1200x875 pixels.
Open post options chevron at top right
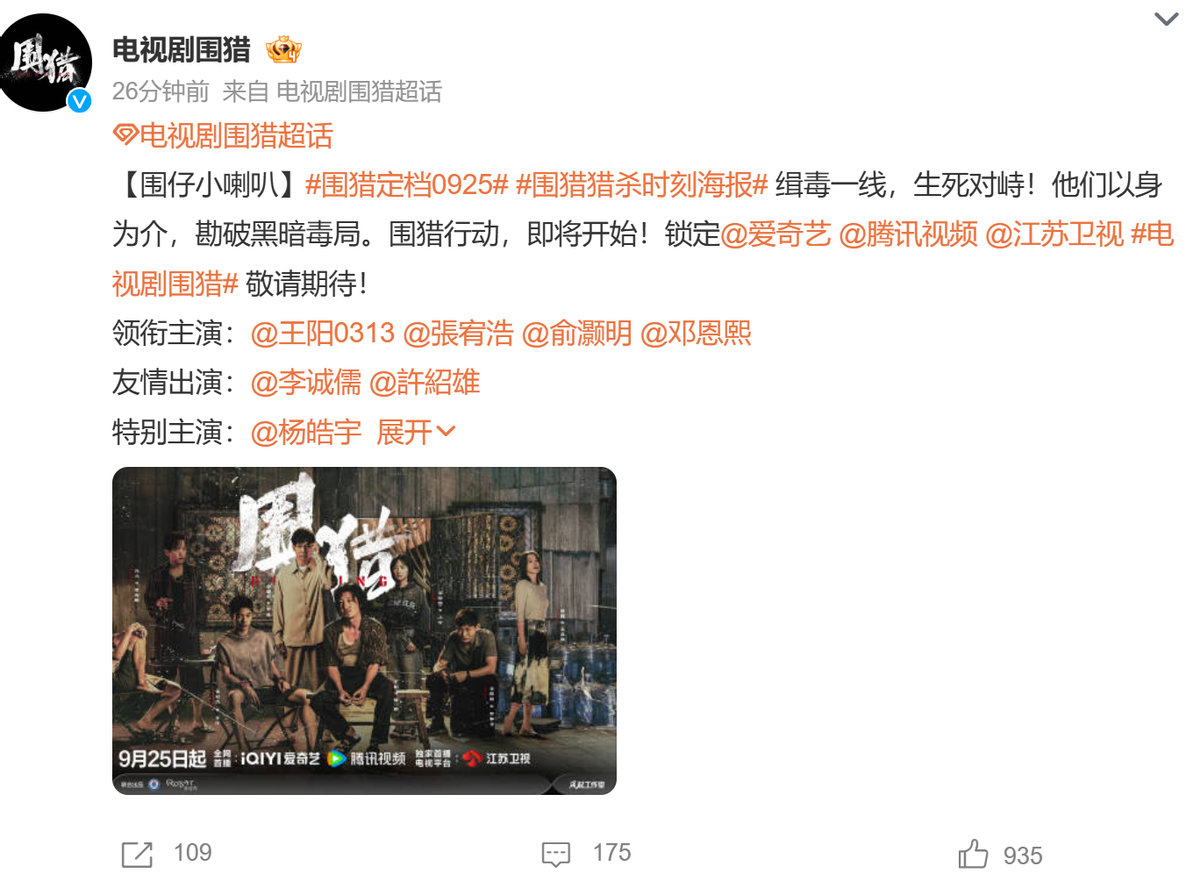click(x=1167, y=19)
